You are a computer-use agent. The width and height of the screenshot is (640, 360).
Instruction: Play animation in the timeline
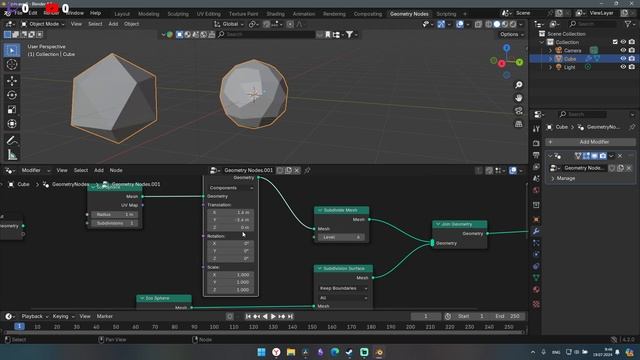pos(273,316)
